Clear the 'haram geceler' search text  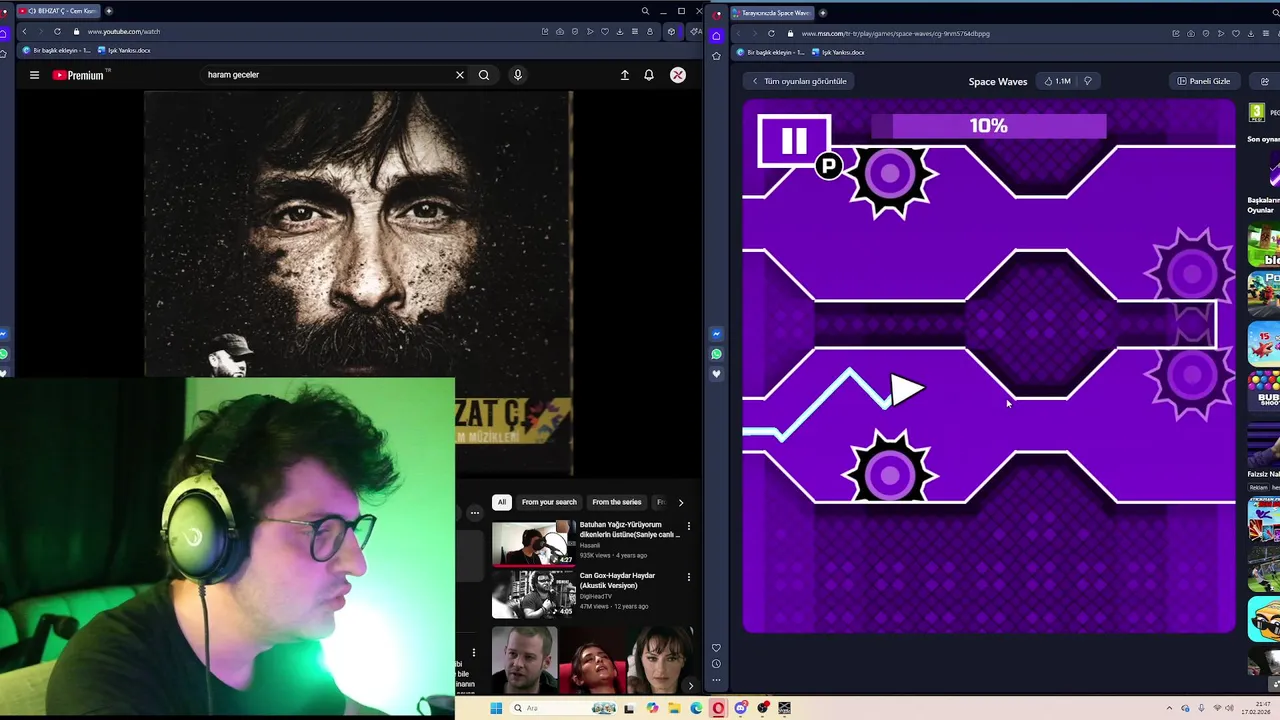coord(460,75)
